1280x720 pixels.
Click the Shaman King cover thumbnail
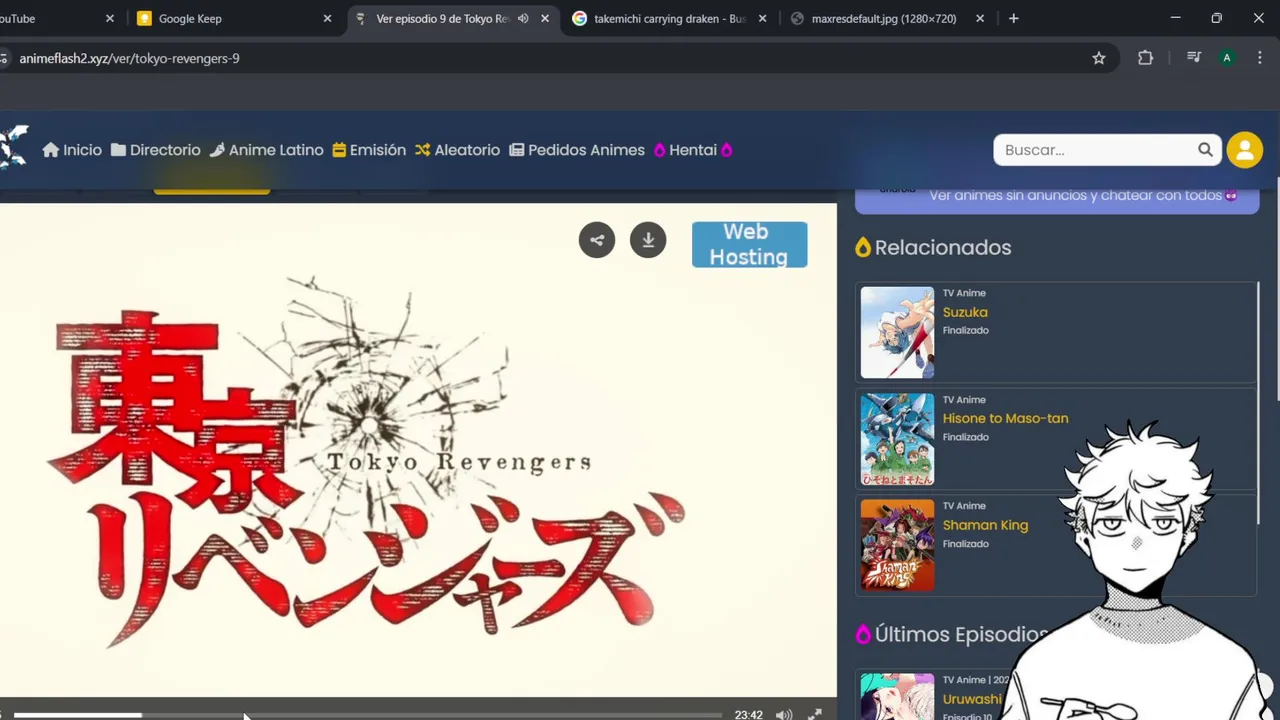[897, 546]
